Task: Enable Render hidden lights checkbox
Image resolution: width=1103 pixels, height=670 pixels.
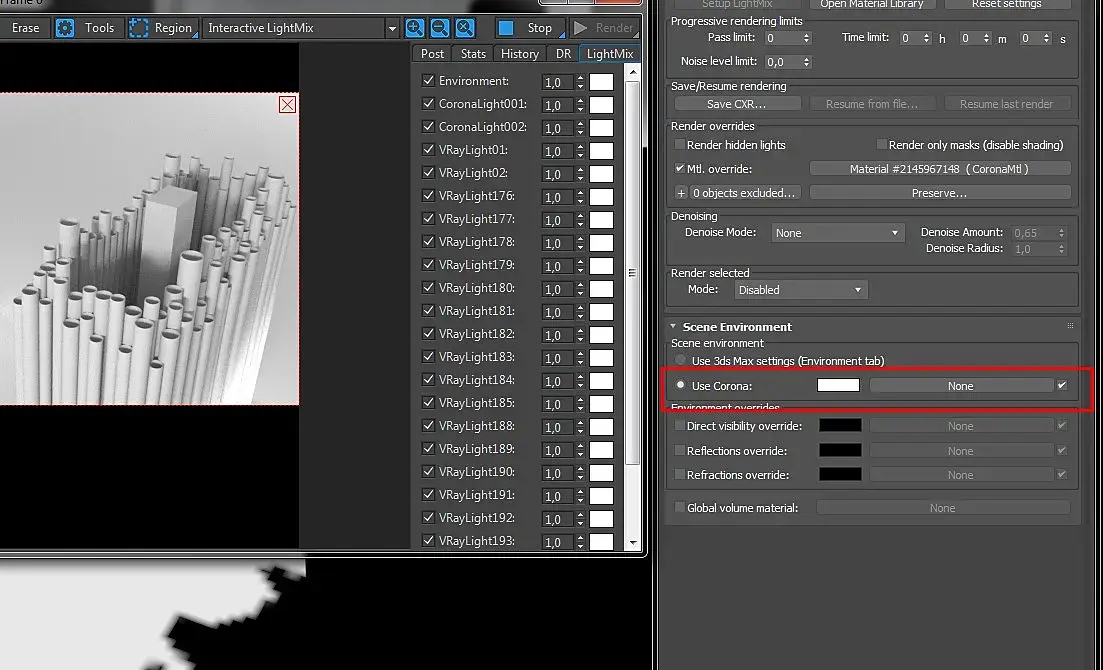Action: 680,144
